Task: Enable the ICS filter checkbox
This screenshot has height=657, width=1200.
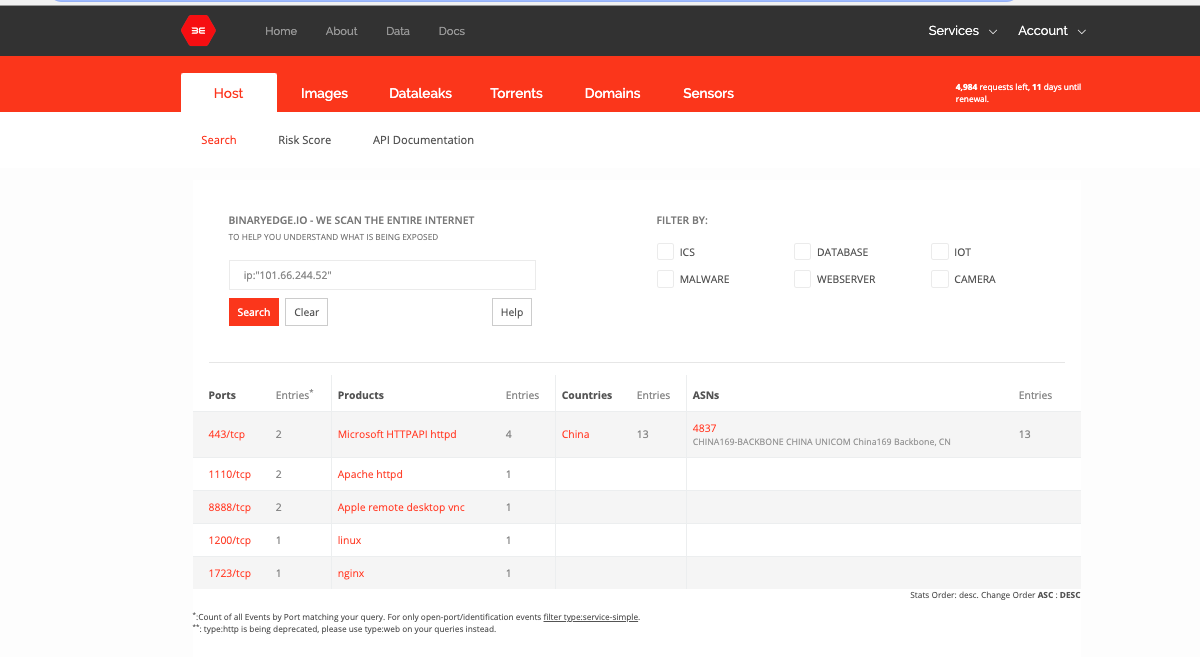Action: point(665,252)
